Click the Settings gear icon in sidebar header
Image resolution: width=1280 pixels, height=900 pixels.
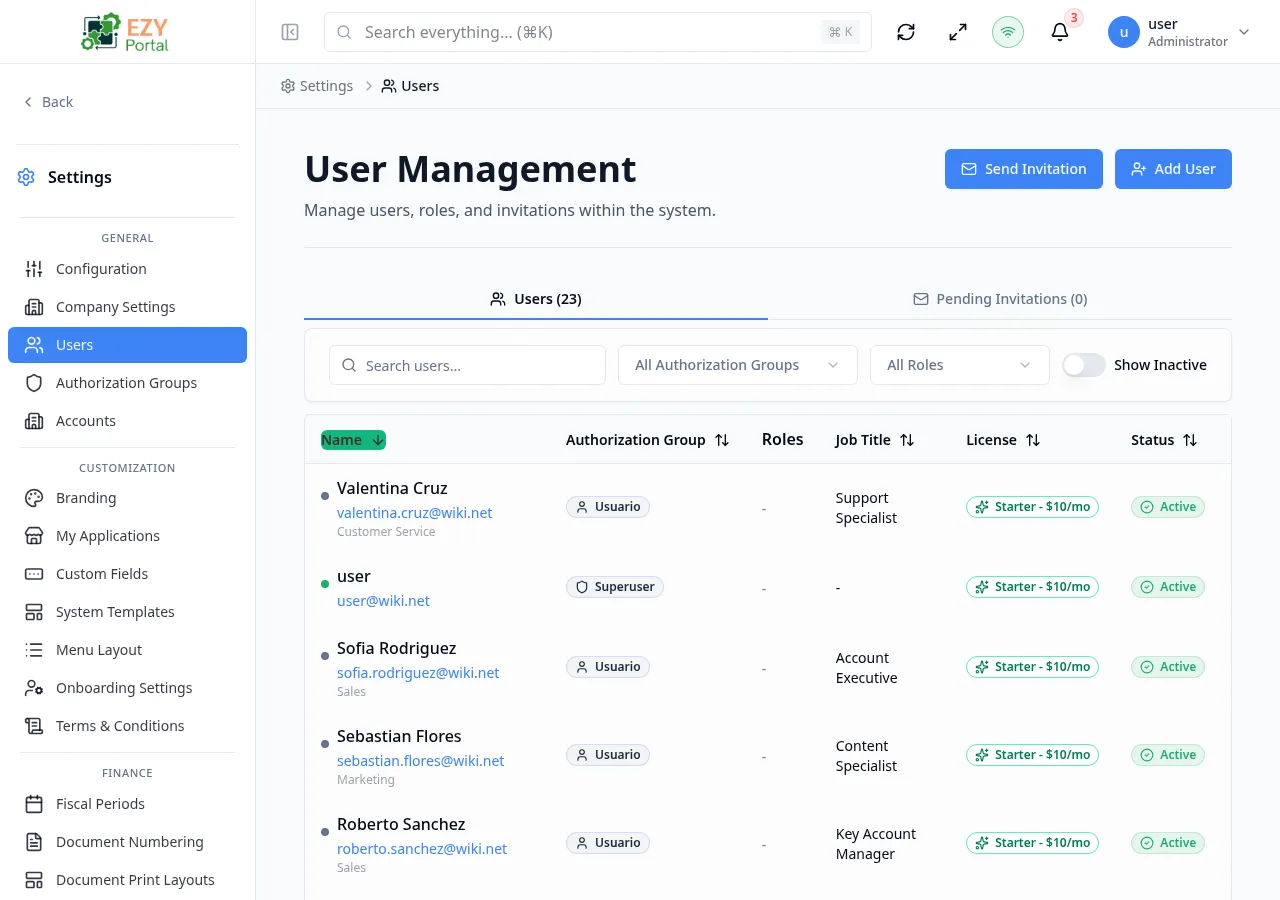pyautogui.click(x=26, y=177)
